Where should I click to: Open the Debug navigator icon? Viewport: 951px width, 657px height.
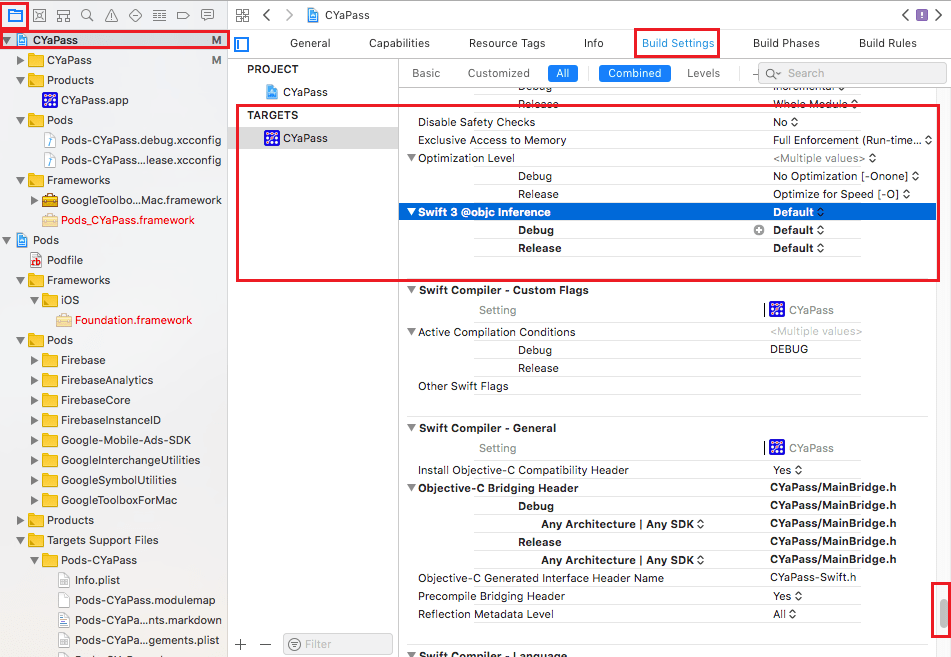[160, 15]
